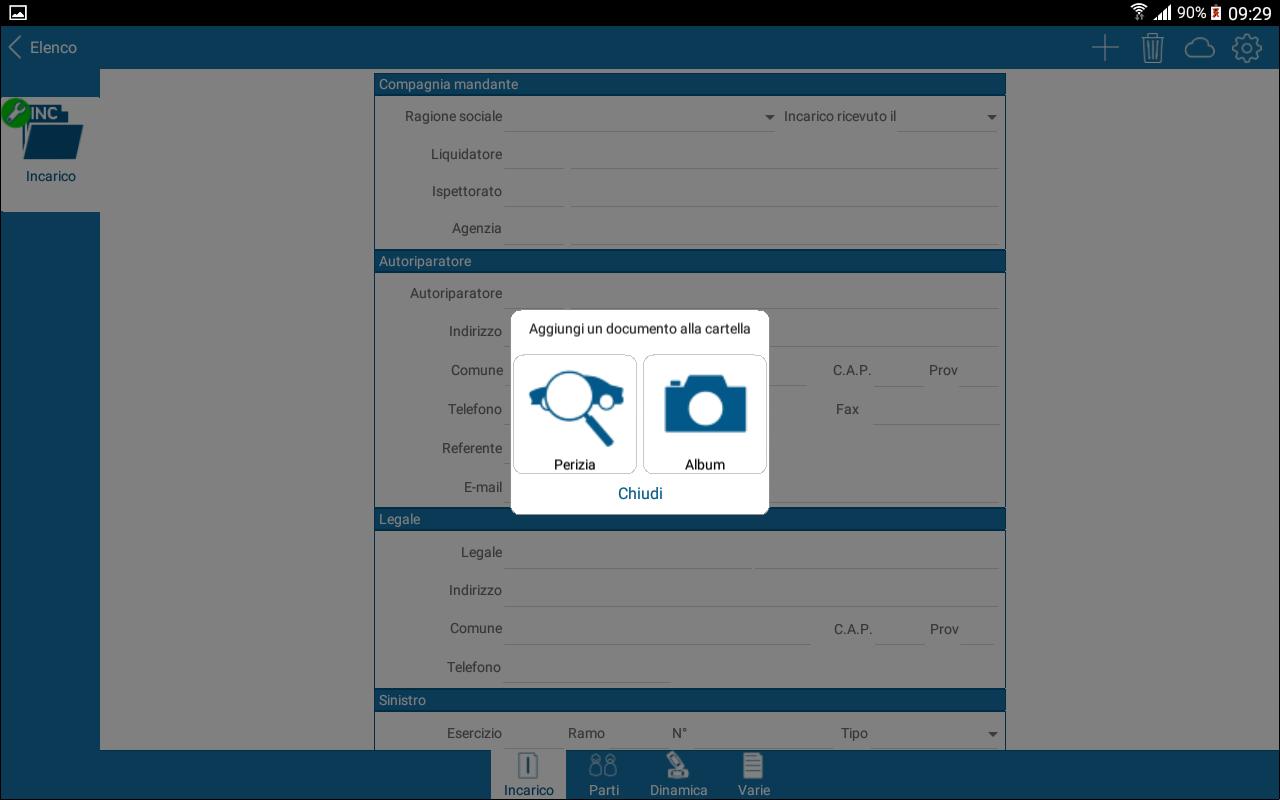The image size is (1280, 800).
Task: Go back to Elenco list
Action: point(43,48)
